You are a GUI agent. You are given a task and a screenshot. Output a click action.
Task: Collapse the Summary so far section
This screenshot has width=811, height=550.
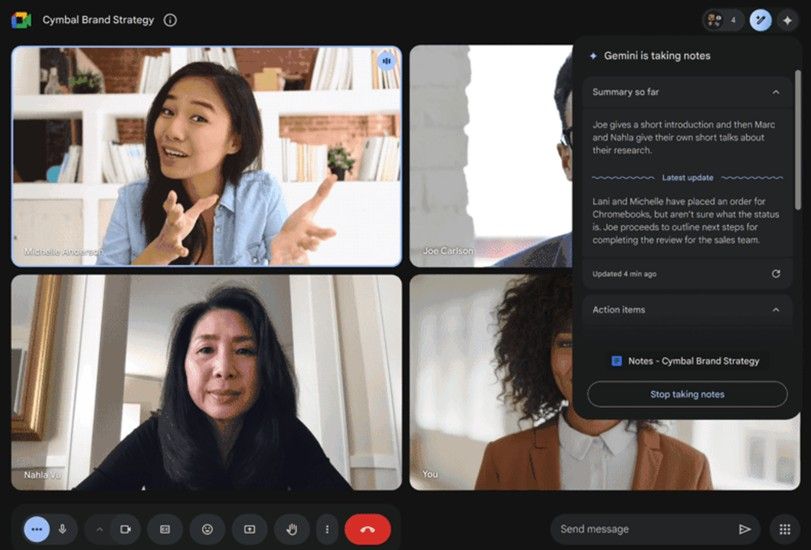[x=776, y=92]
